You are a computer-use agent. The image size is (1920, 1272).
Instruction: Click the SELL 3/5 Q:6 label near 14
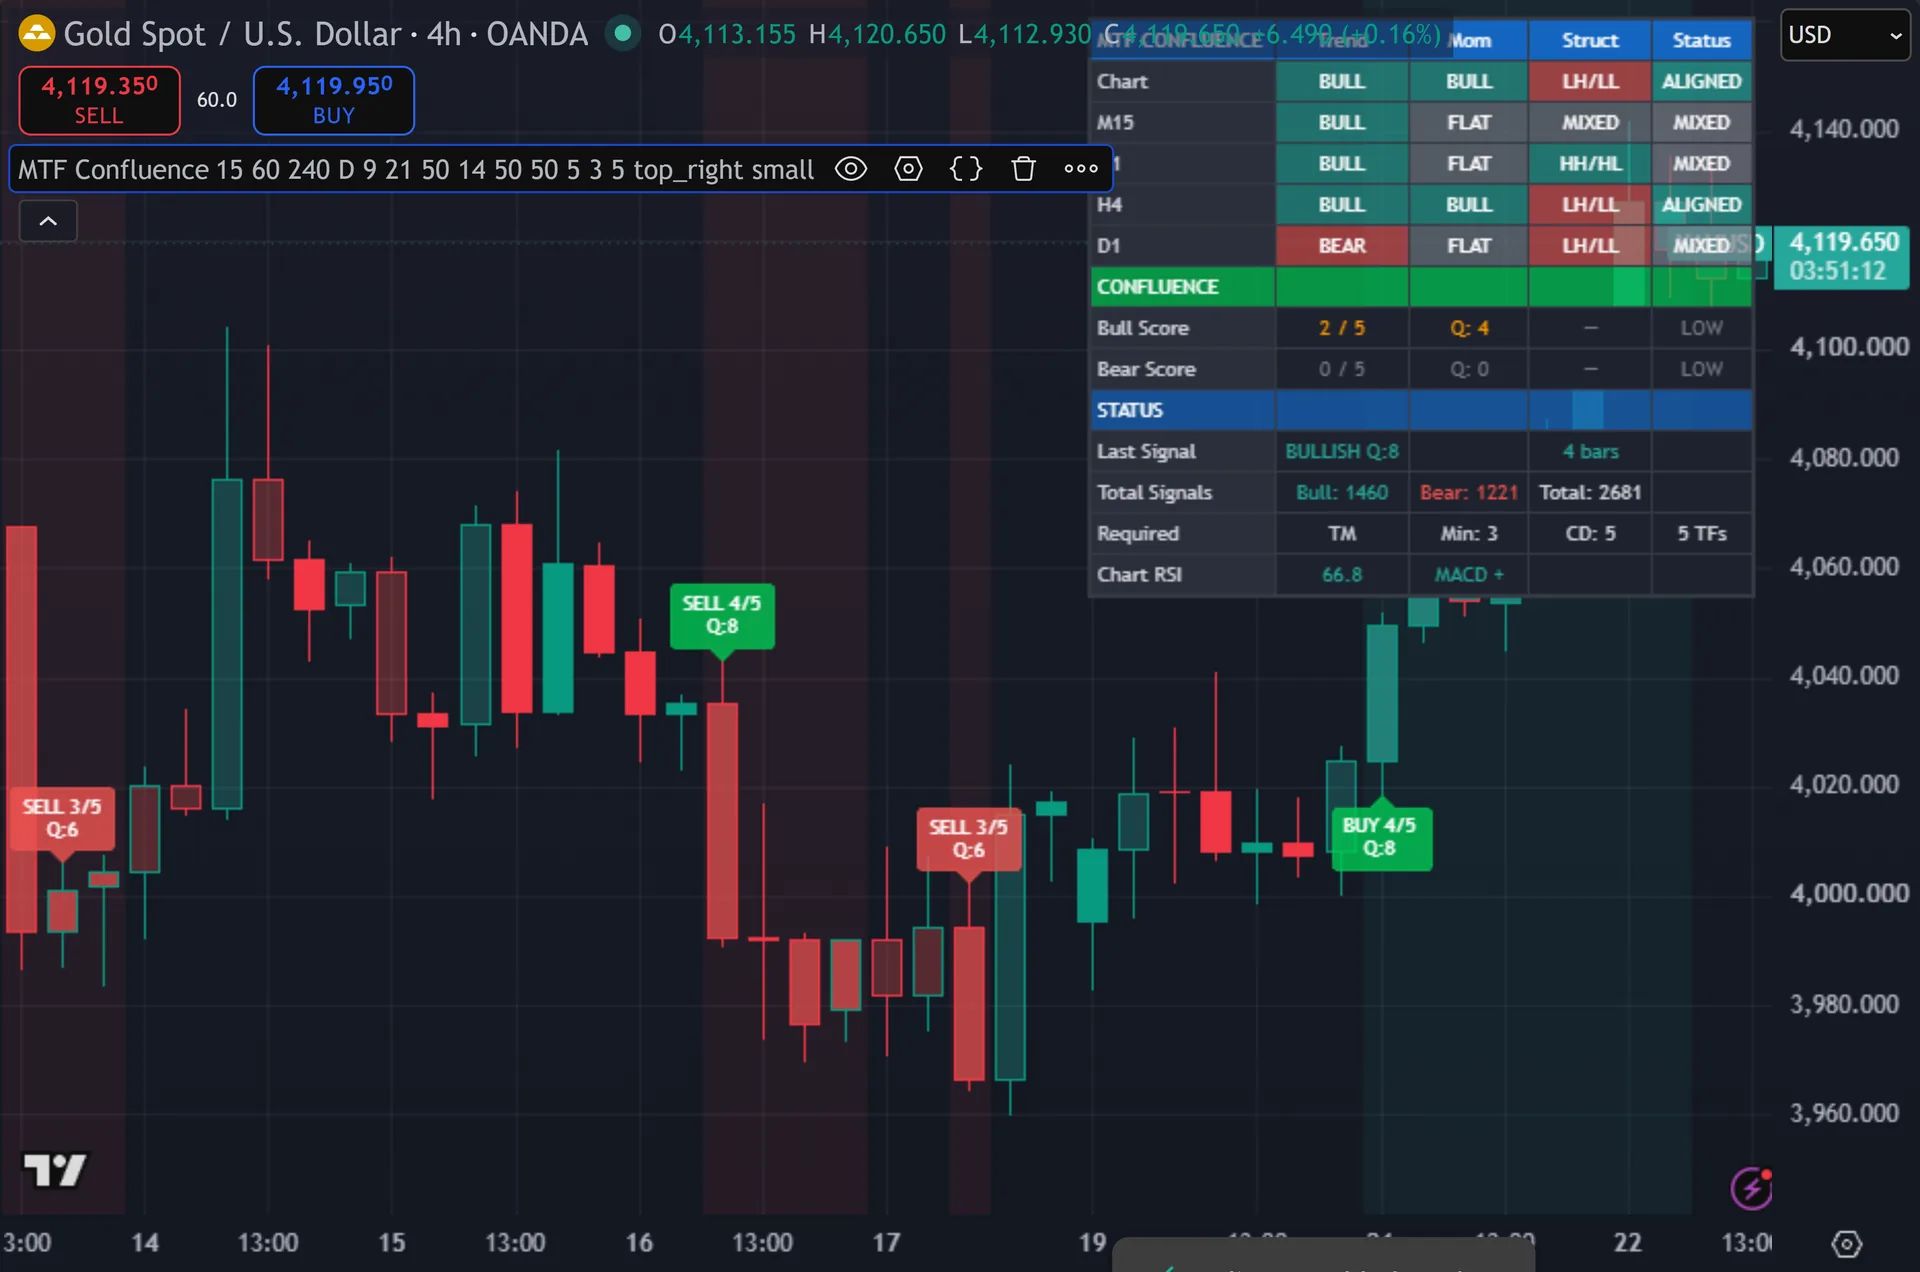pos(62,818)
